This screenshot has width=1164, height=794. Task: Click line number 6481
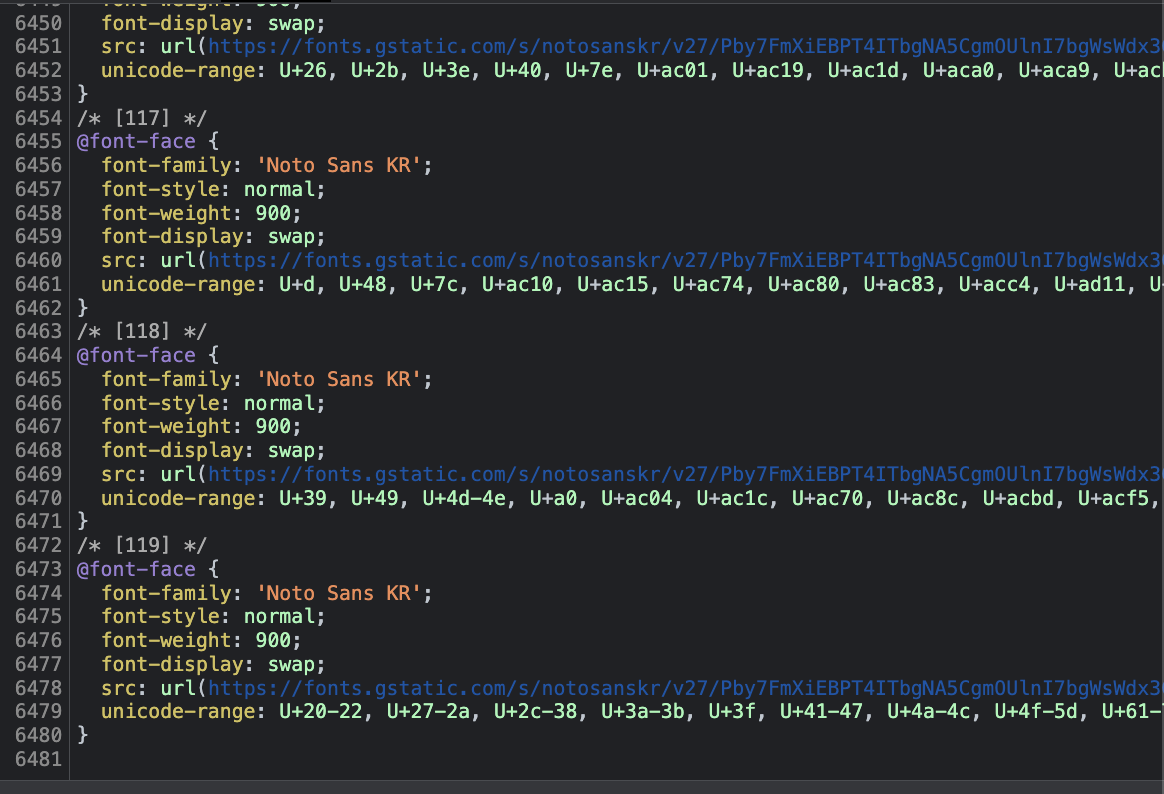tap(38, 759)
